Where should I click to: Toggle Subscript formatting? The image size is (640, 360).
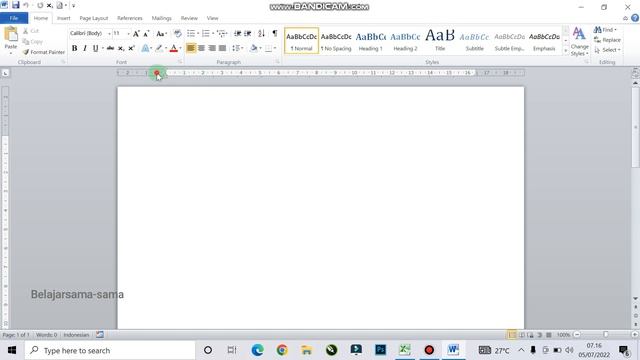click(x=121, y=48)
